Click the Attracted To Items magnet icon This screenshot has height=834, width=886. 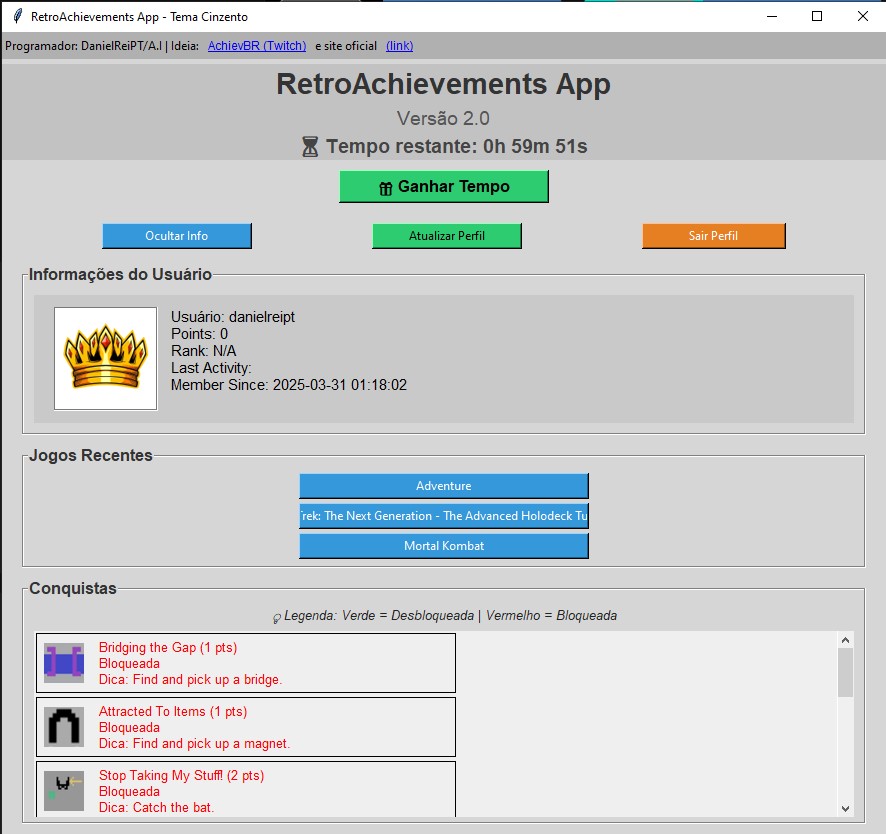pyautogui.click(x=64, y=727)
